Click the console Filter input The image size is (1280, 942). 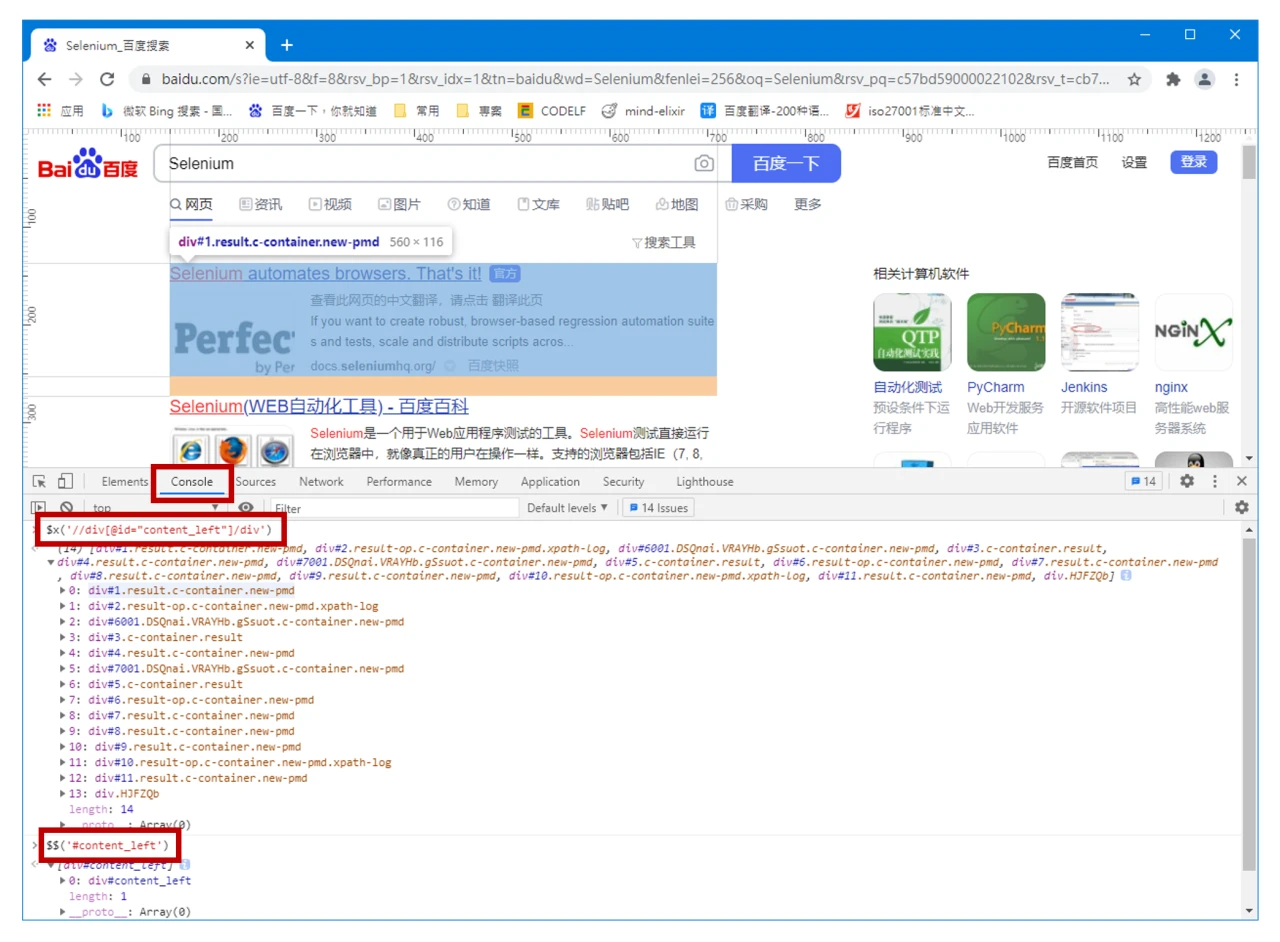coord(393,508)
